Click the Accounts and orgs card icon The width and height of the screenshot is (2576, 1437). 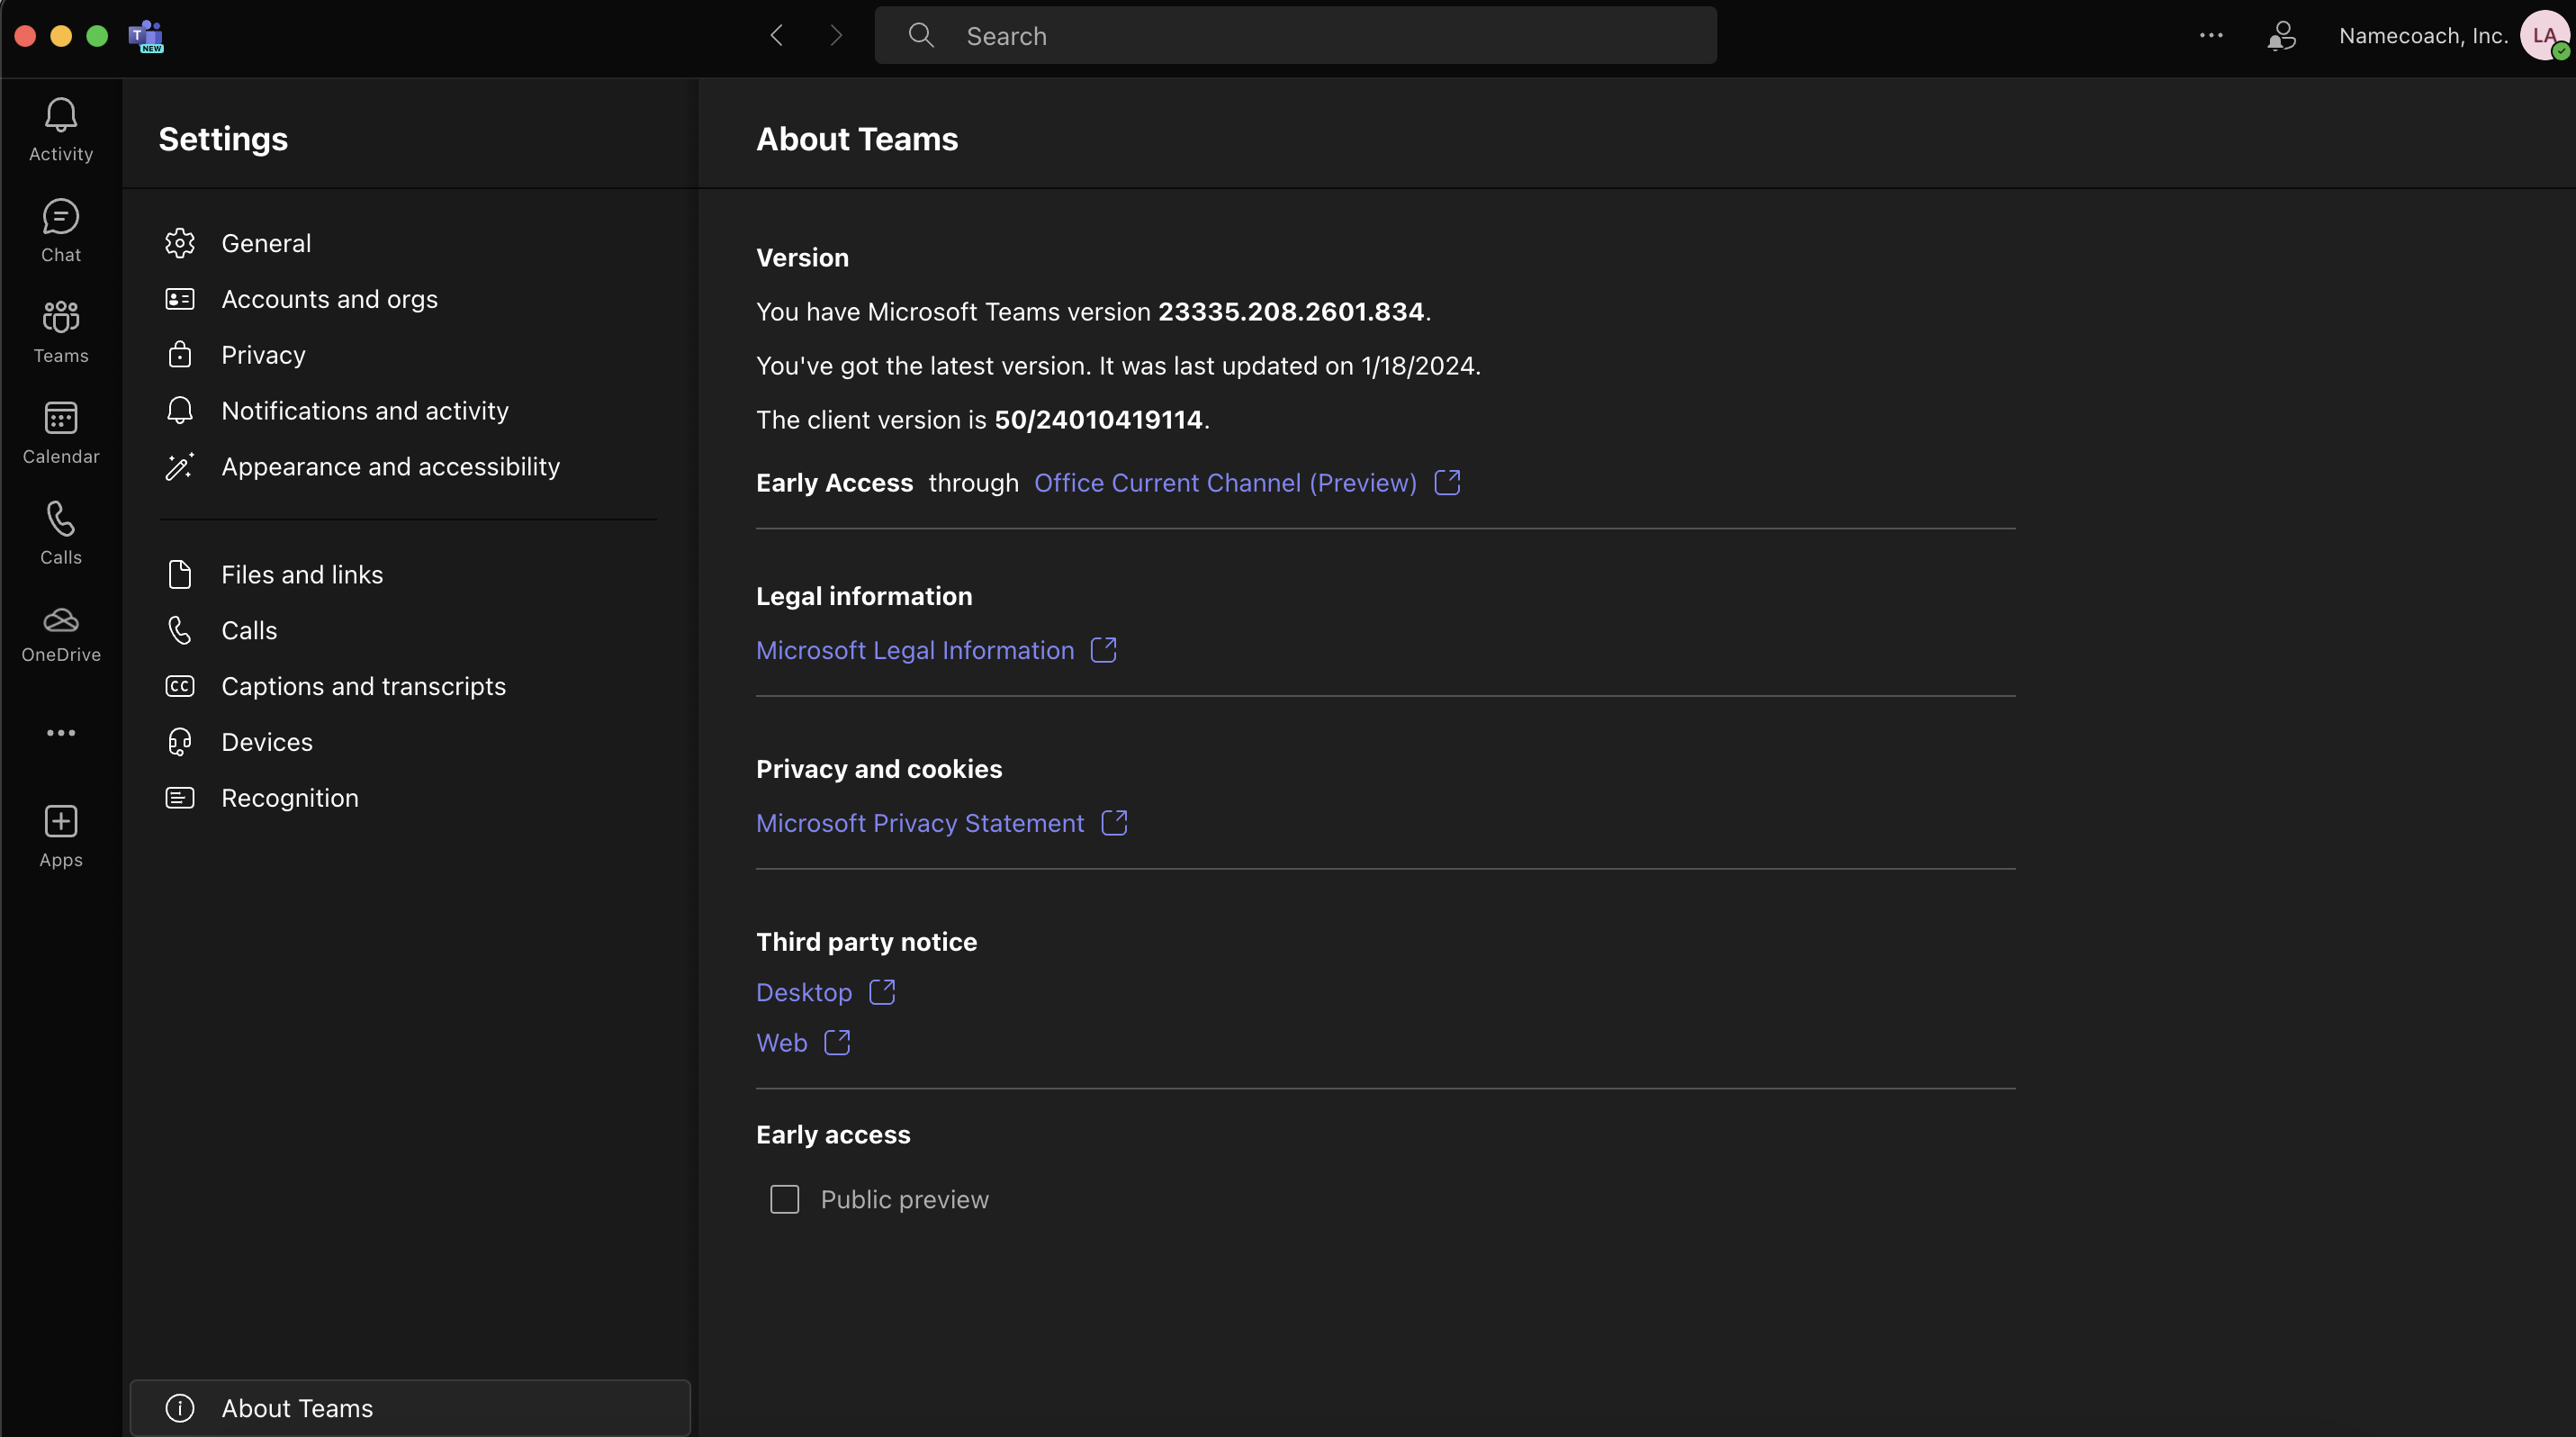coord(180,299)
